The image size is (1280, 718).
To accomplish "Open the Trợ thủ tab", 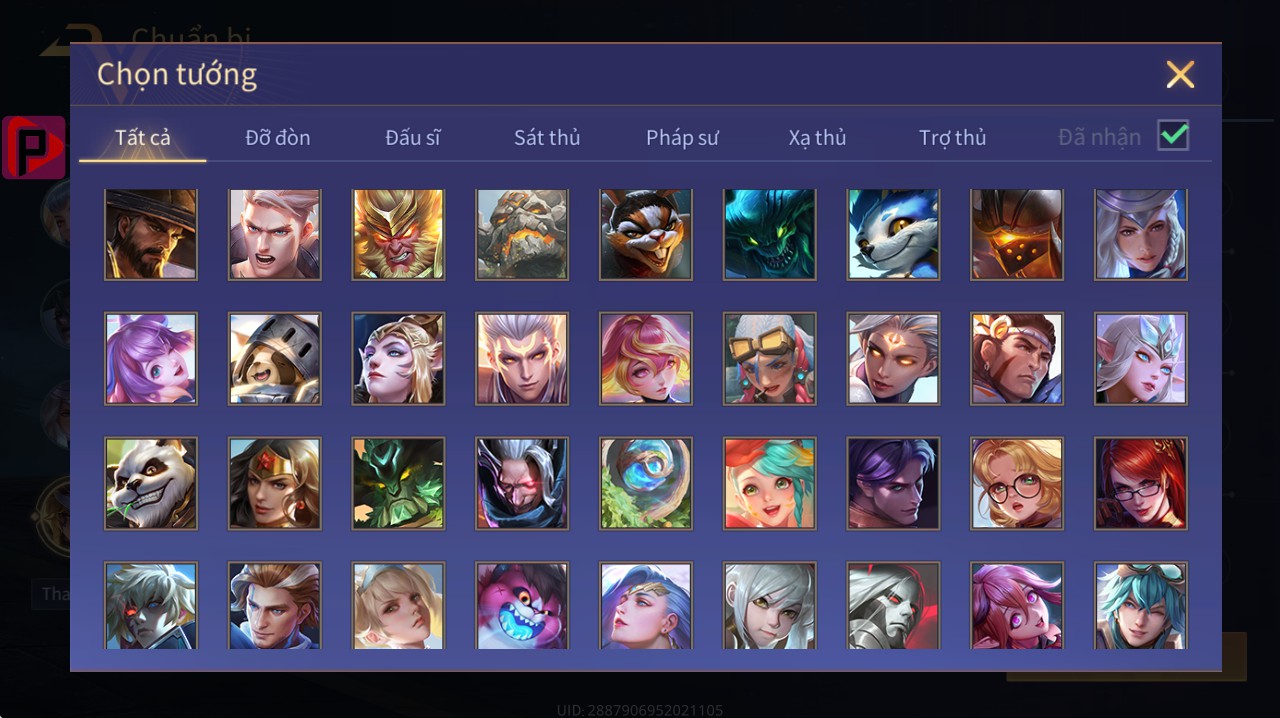I will [952, 138].
